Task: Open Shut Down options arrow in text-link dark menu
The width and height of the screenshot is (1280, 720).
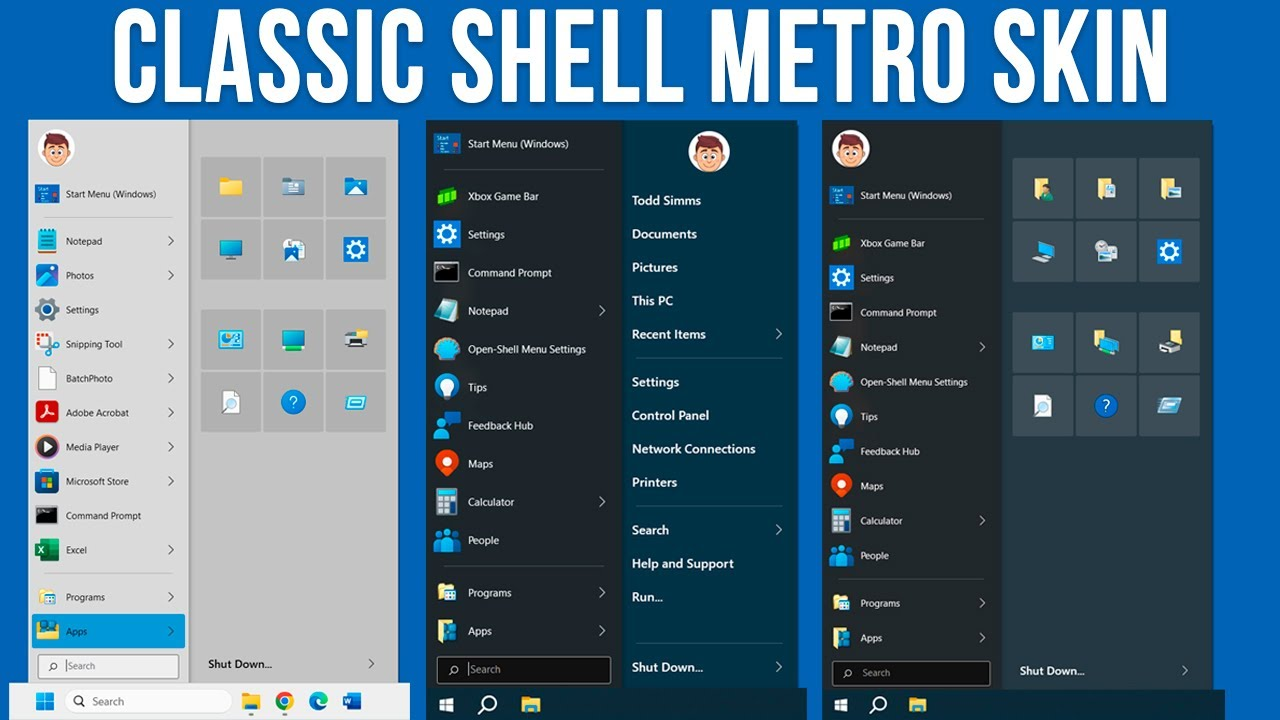Action: click(779, 667)
